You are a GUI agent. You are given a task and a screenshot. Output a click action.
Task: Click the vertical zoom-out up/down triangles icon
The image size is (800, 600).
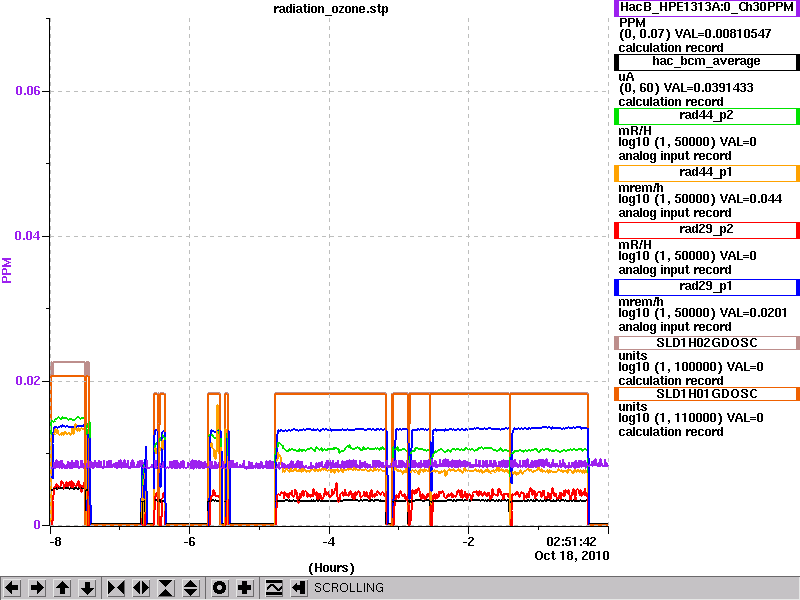(191, 588)
